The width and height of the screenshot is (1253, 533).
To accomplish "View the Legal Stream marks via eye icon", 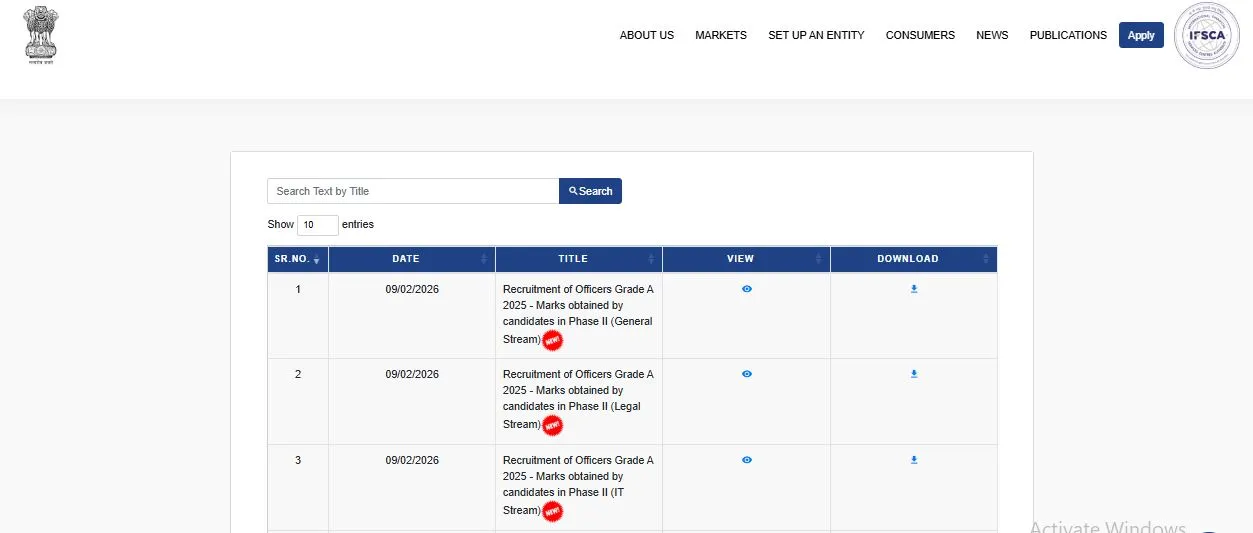I will (x=746, y=374).
